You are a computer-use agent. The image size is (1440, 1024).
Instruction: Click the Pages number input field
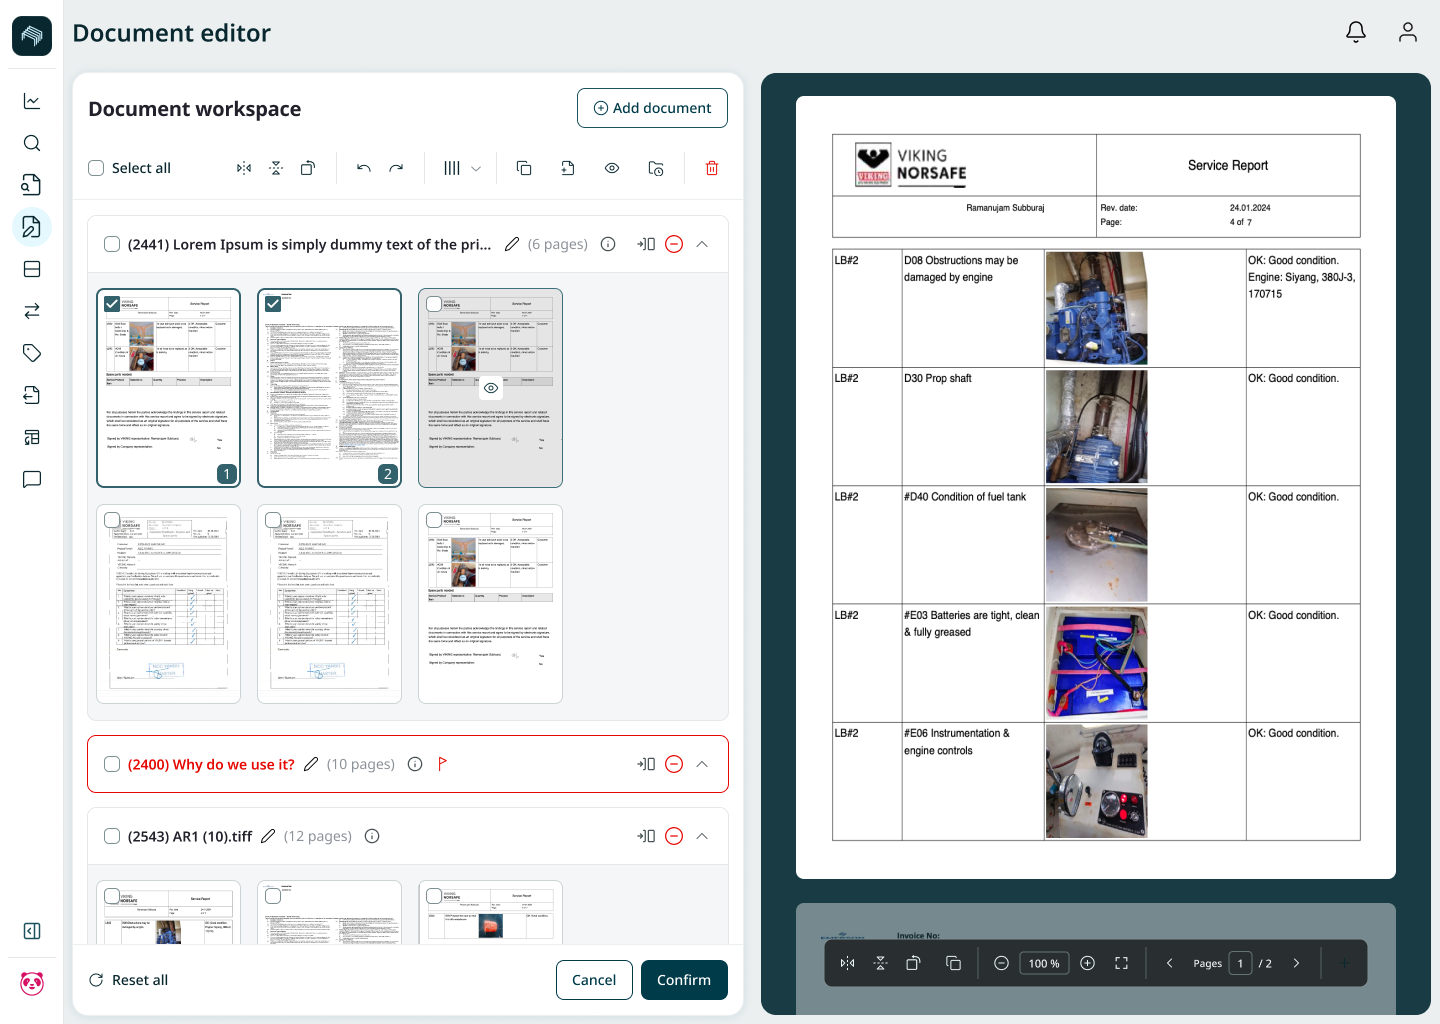(1240, 963)
